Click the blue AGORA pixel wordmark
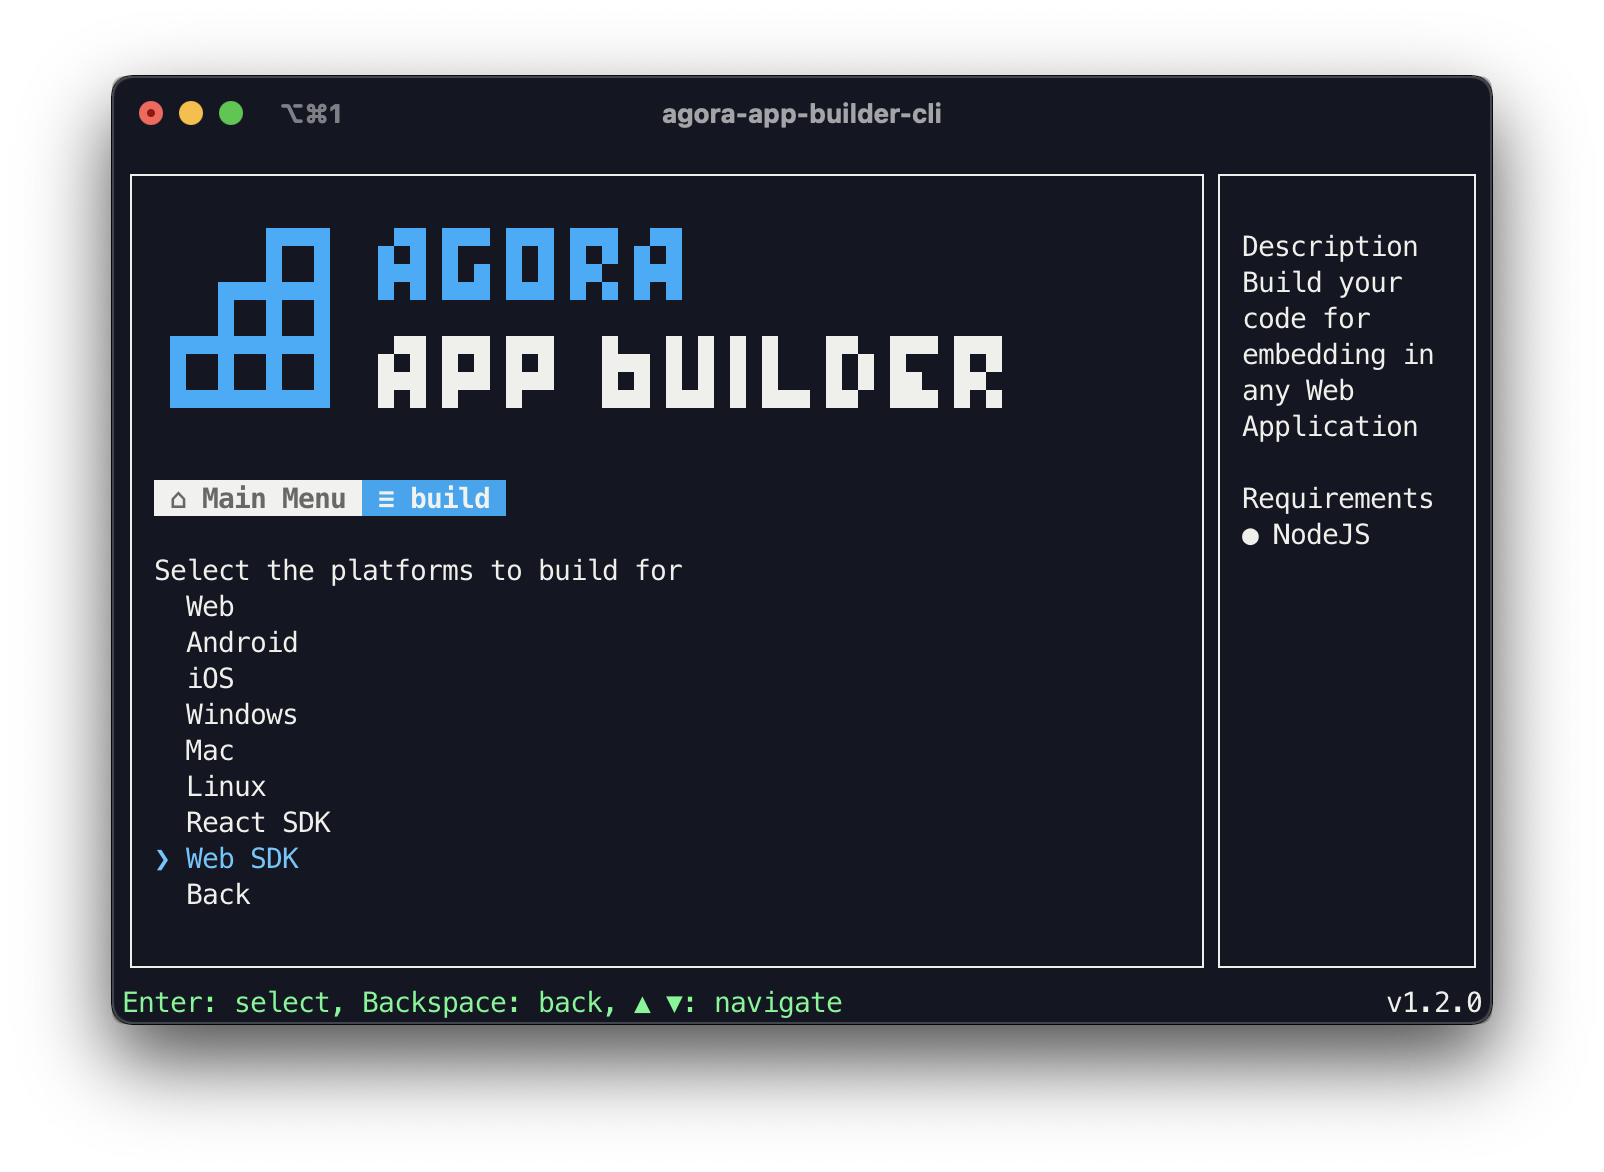The image size is (1604, 1172). pyautogui.click(x=530, y=264)
